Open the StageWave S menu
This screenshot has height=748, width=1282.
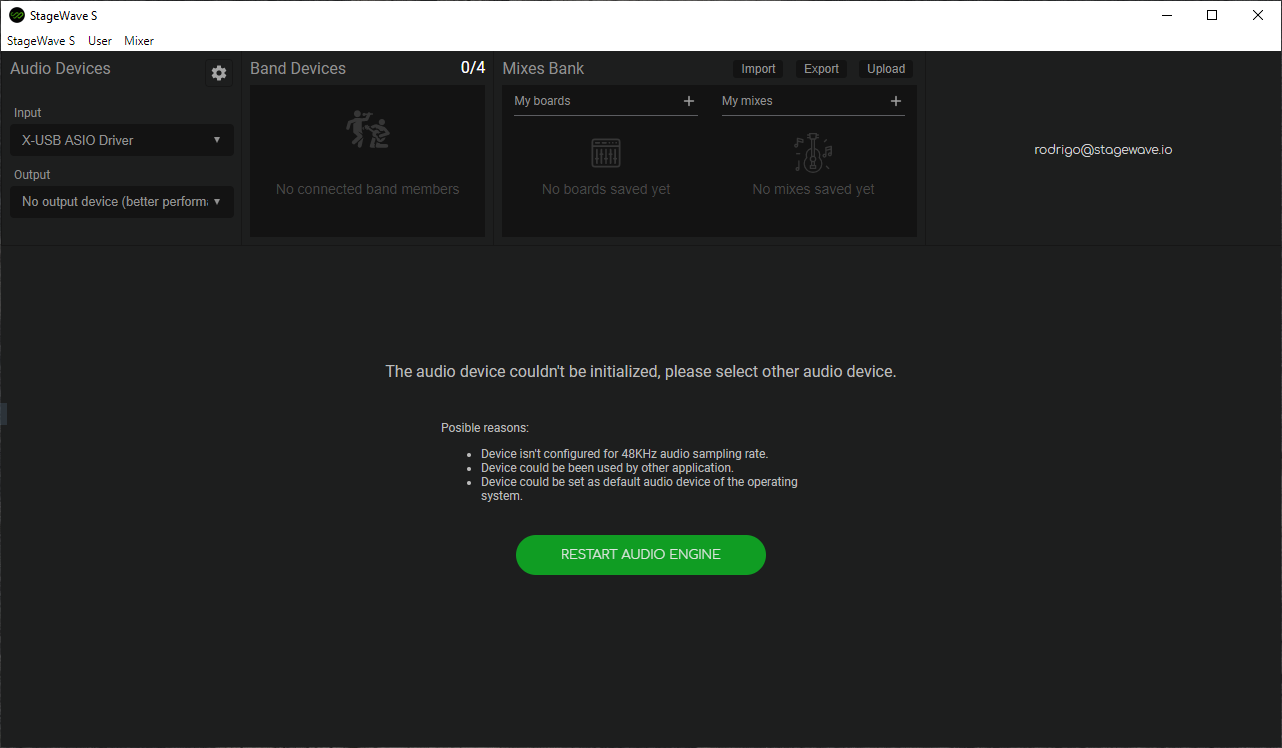click(x=41, y=41)
